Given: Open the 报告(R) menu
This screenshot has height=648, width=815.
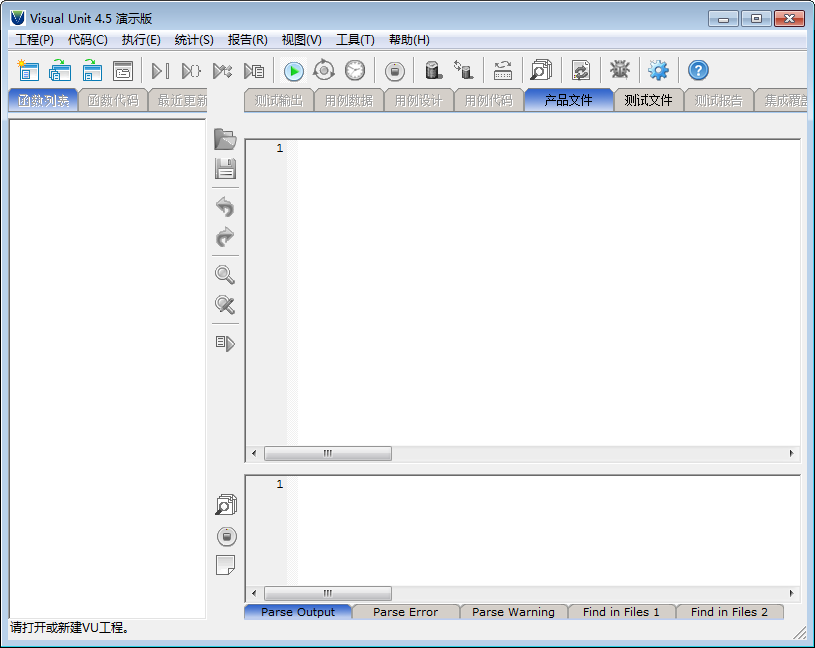Looking at the screenshot, I should [x=247, y=40].
